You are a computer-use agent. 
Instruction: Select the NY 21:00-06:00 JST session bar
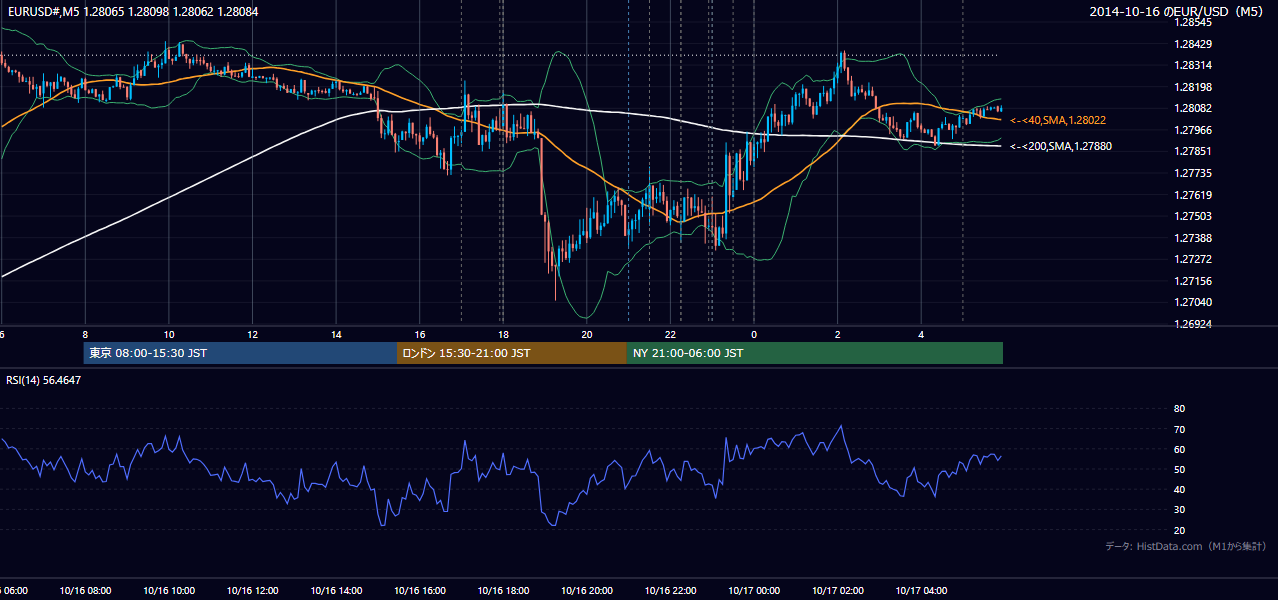[x=815, y=353]
